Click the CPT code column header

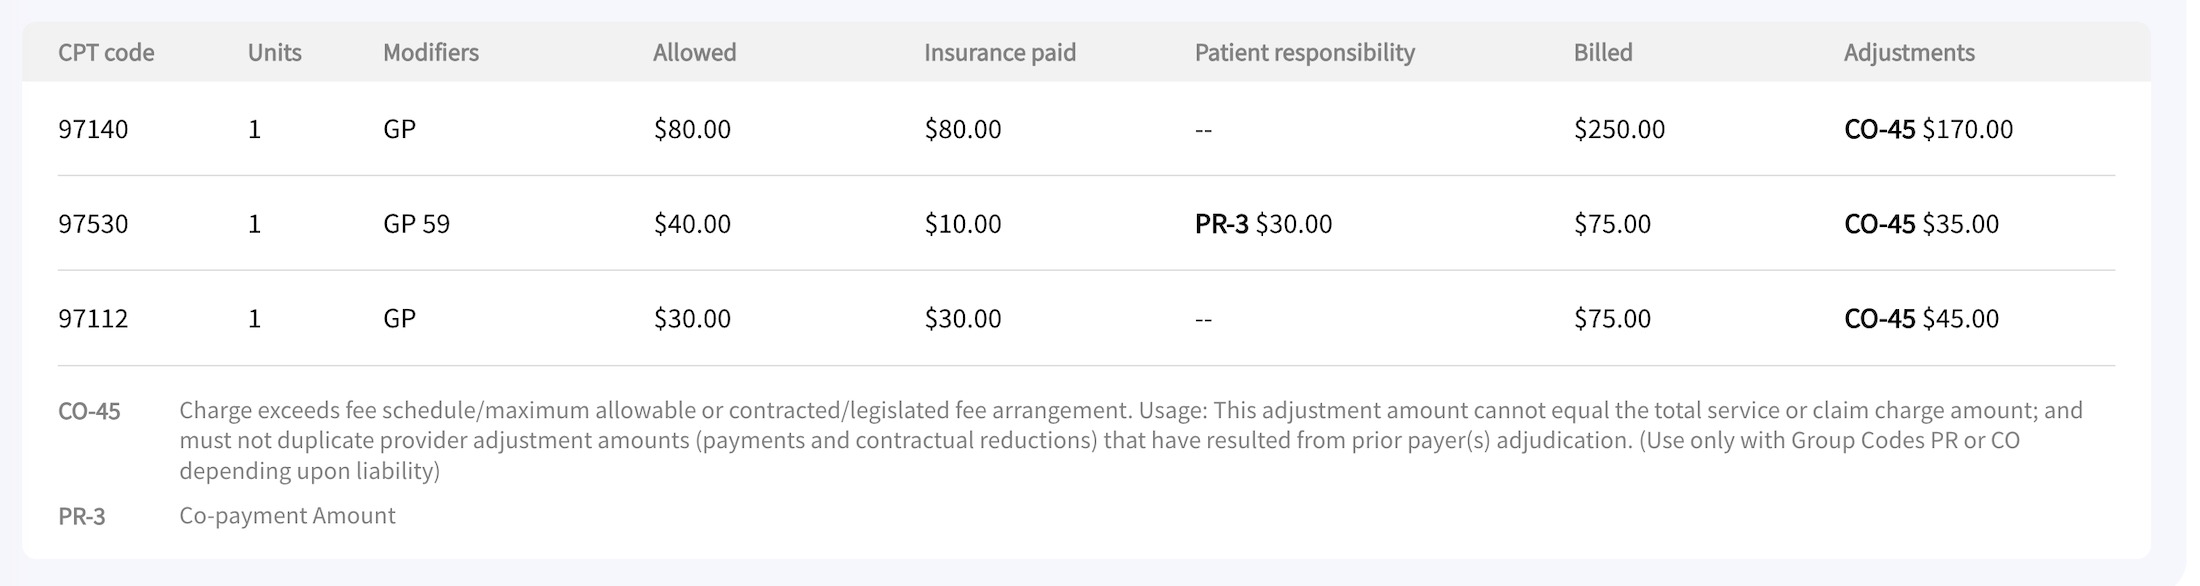pyautogui.click(x=106, y=52)
